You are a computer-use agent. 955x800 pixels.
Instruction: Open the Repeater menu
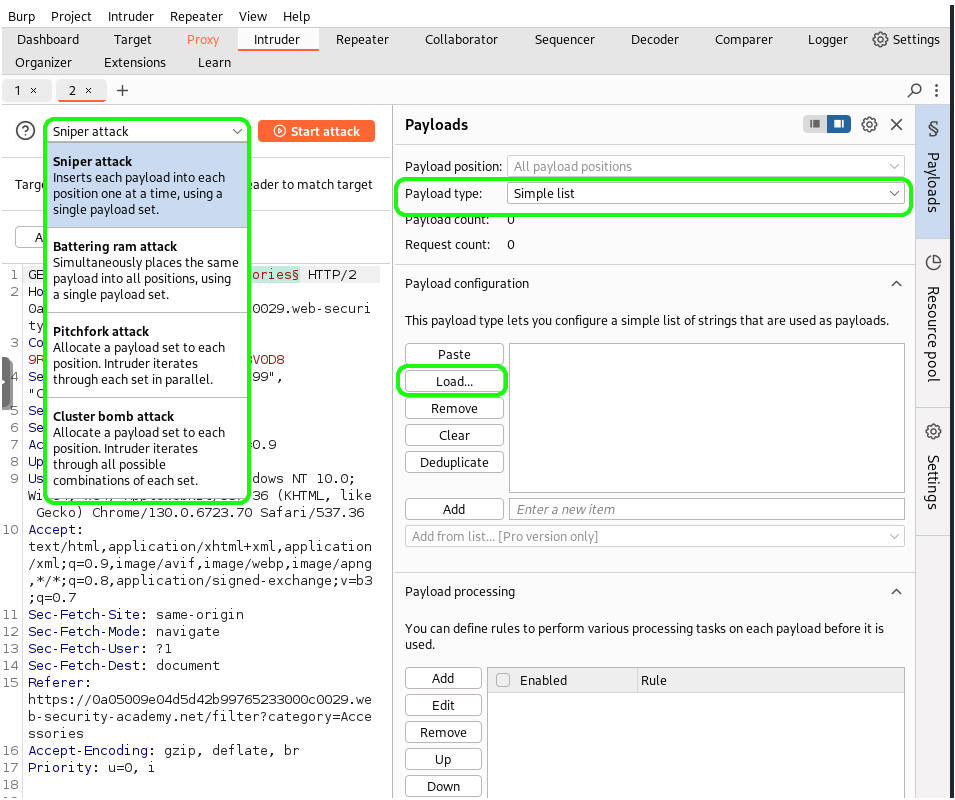(x=196, y=16)
